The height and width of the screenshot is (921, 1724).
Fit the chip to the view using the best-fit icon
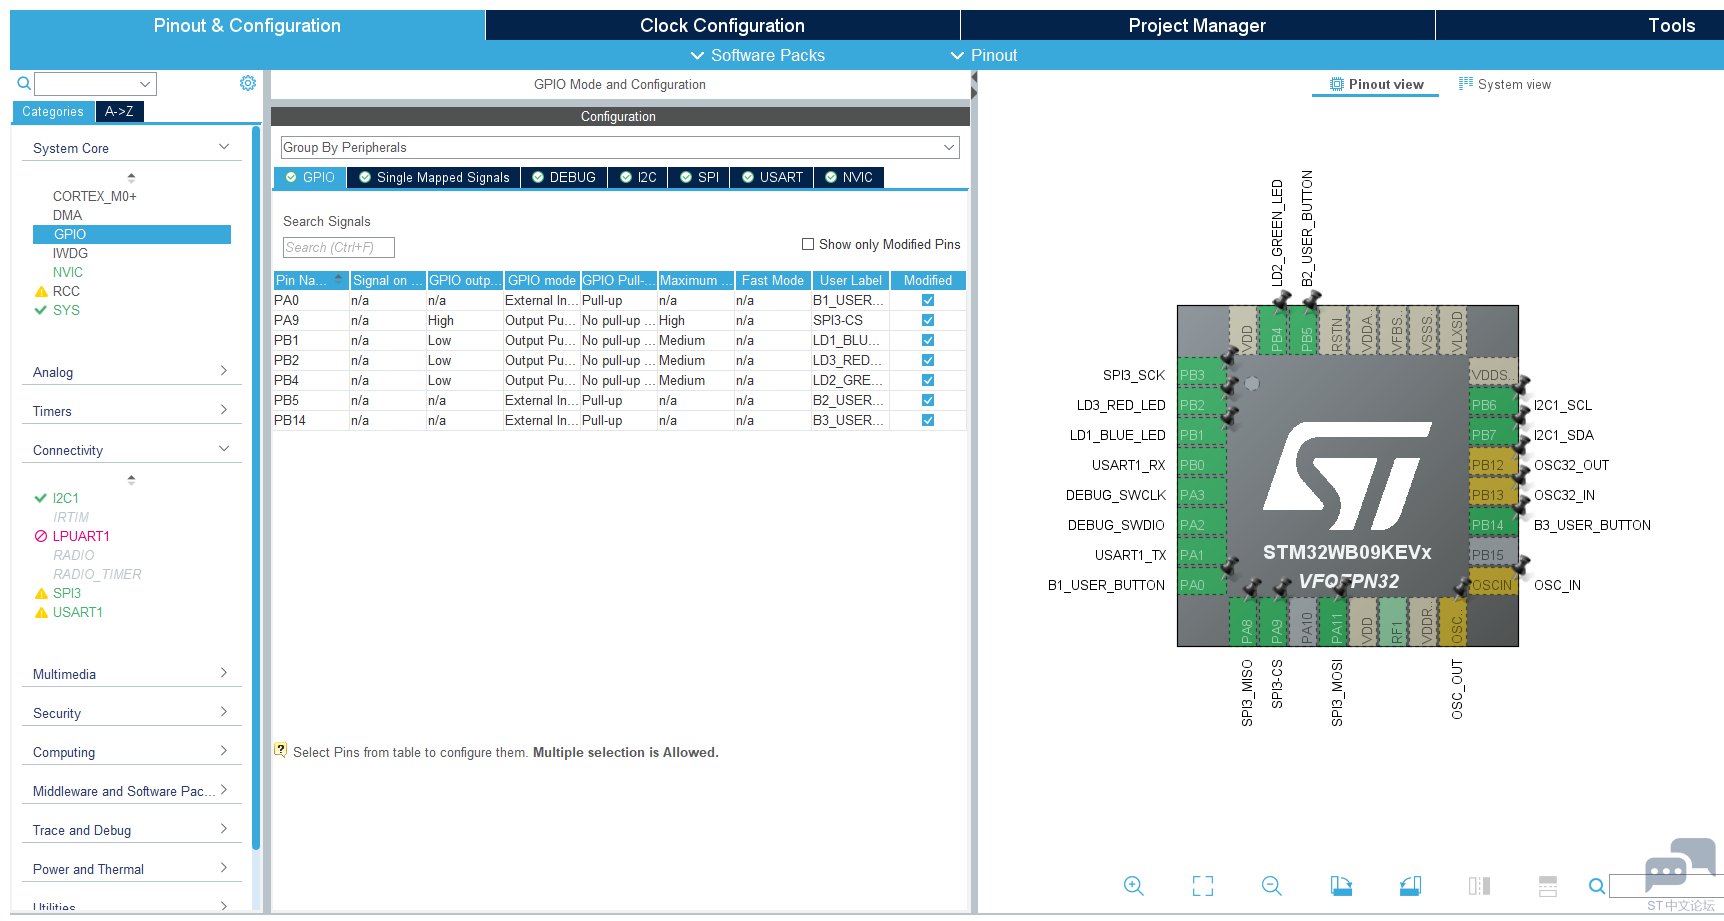coord(1203,886)
